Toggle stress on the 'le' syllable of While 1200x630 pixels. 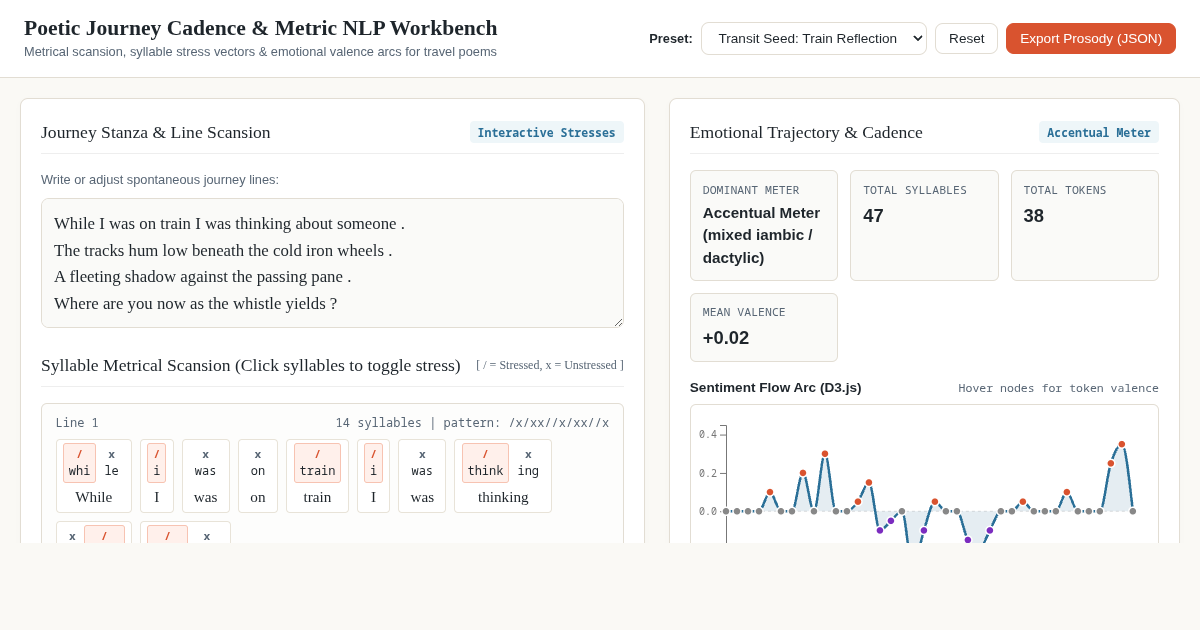(x=111, y=463)
